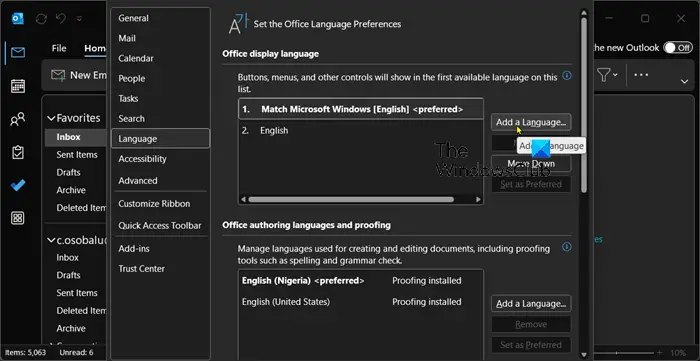700x361 pixels.
Task: Open Quick Access Toolbar customize dropdown
Action: coord(79,19)
